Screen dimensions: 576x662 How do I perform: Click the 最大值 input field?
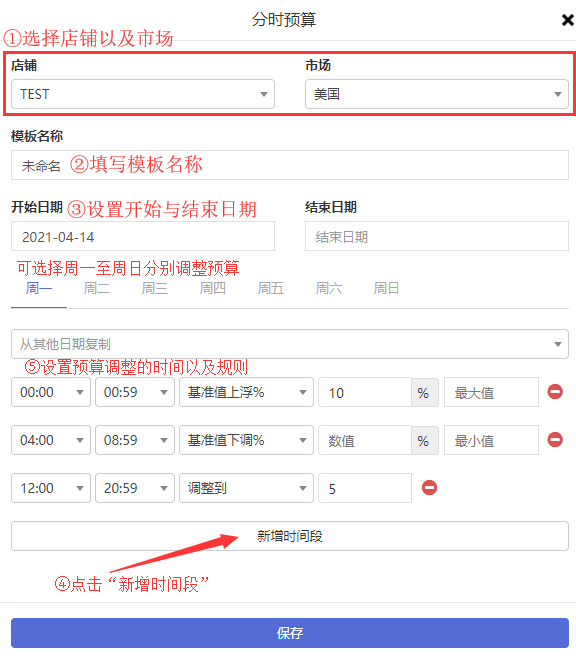[x=491, y=393]
